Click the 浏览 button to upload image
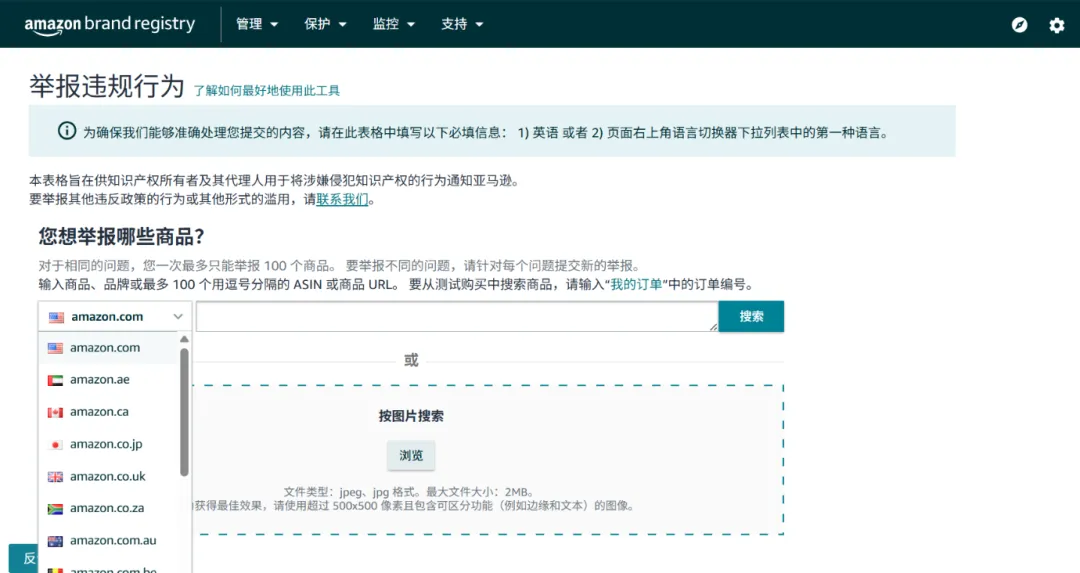 point(411,455)
